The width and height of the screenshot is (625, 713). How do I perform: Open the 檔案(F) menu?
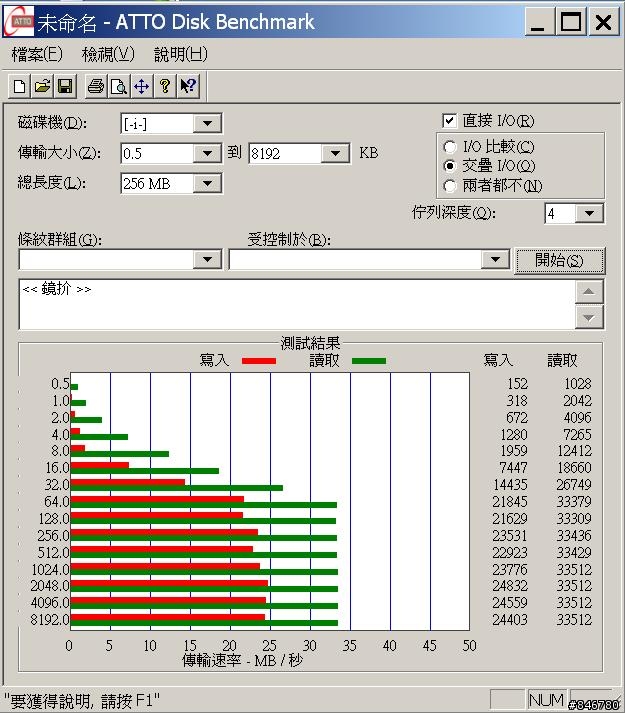37,54
